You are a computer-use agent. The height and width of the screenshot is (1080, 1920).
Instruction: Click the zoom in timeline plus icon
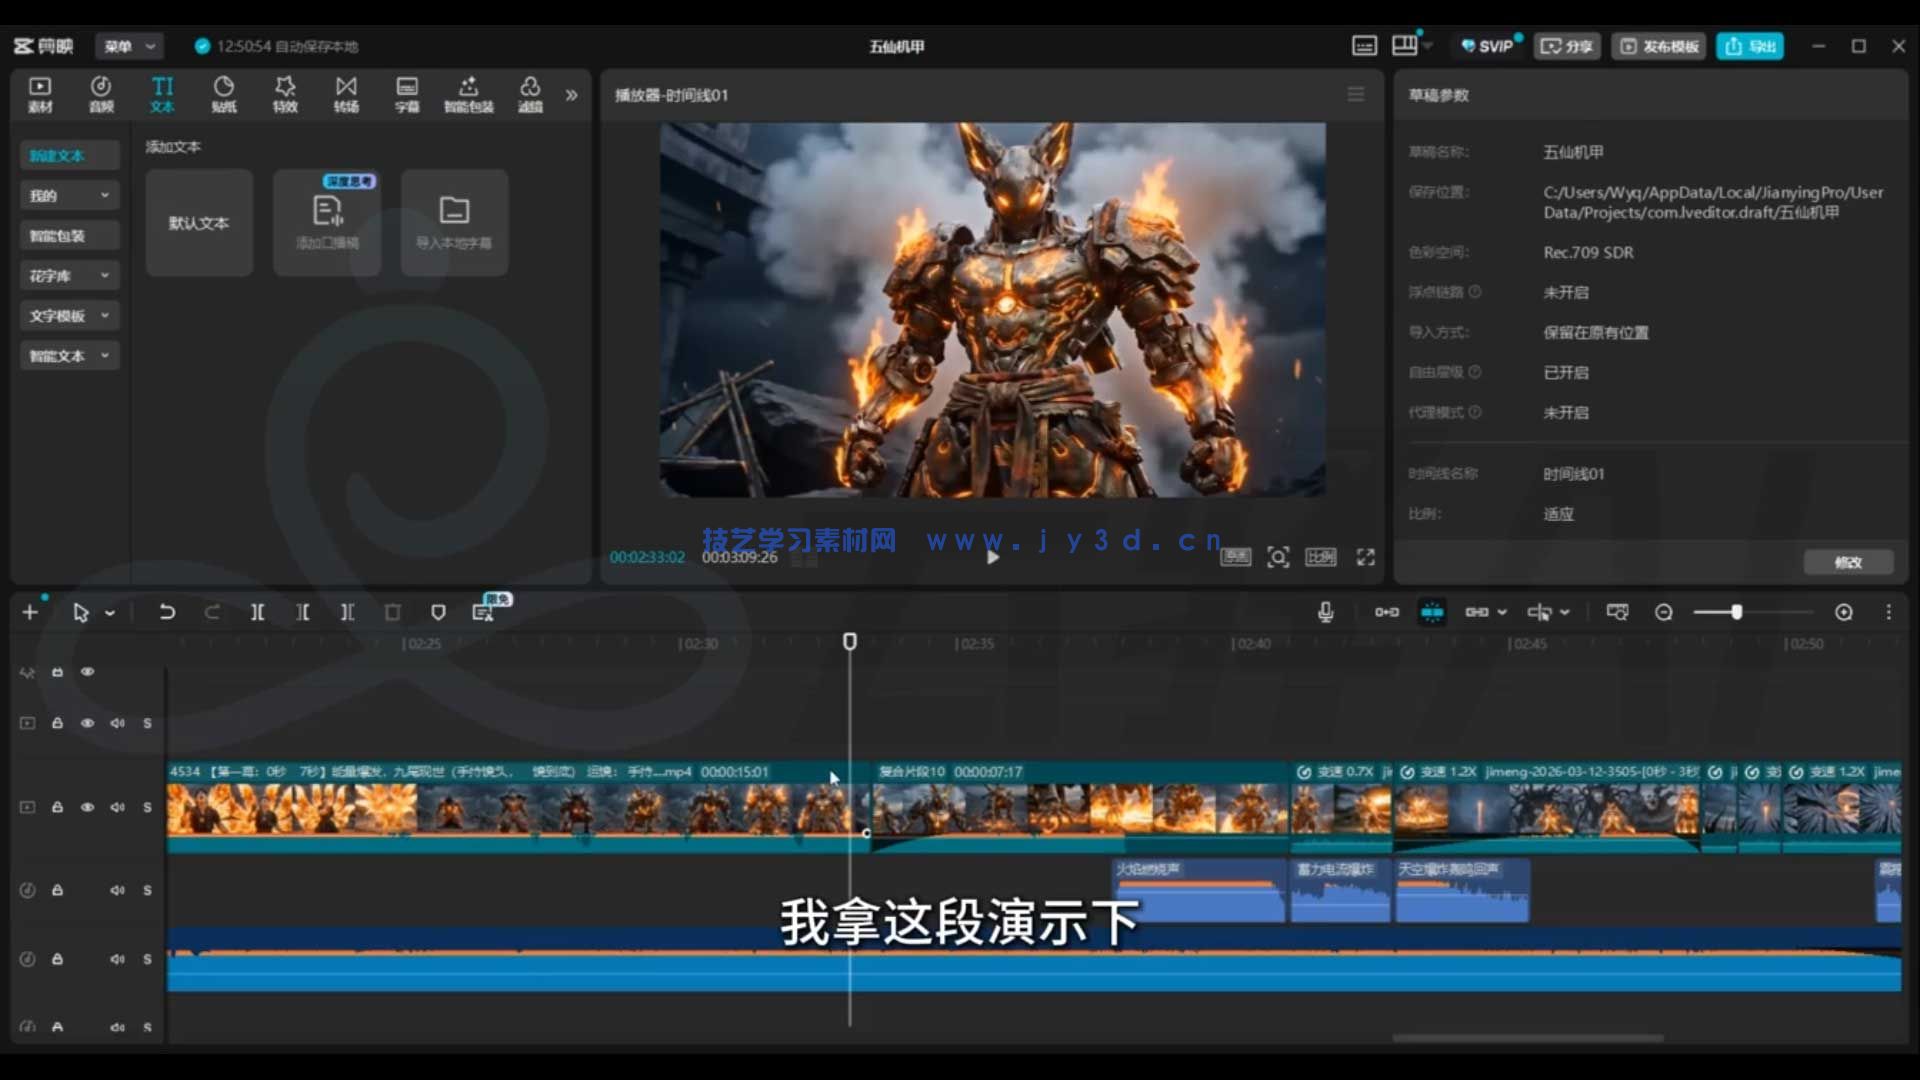[x=1843, y=612]
